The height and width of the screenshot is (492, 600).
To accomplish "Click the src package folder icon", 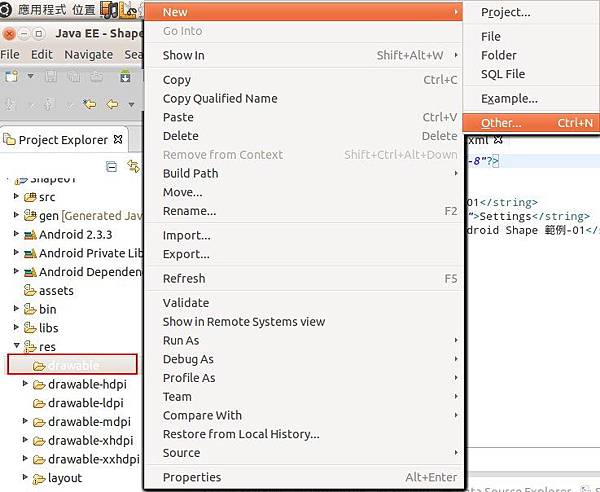I will (30, 197).
